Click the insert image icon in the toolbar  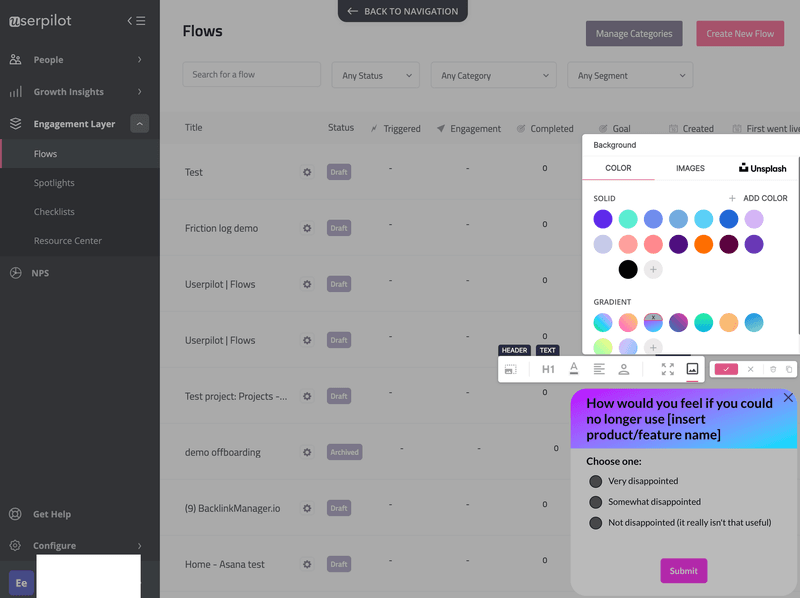[x=691, y=368]
